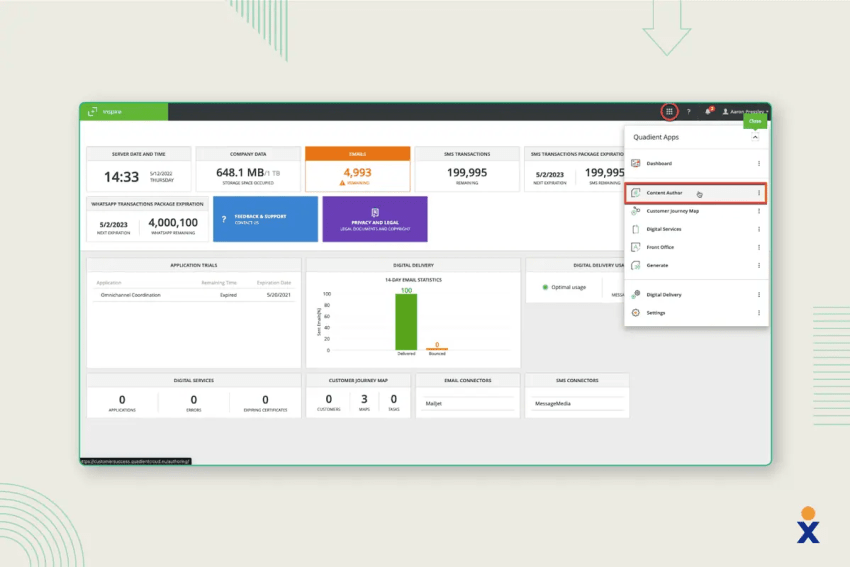The image size is (850, 567).
Task: Click the Application column header
Action: click(x=109, y=282)
